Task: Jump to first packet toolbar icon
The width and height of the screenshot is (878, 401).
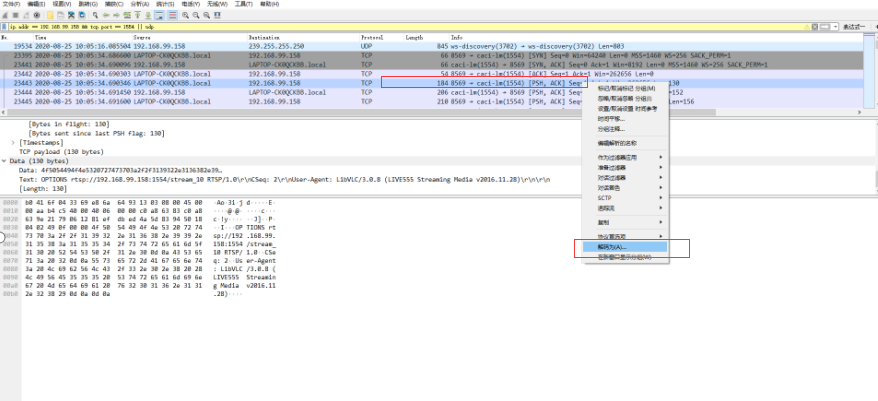Action: [138, 15]
